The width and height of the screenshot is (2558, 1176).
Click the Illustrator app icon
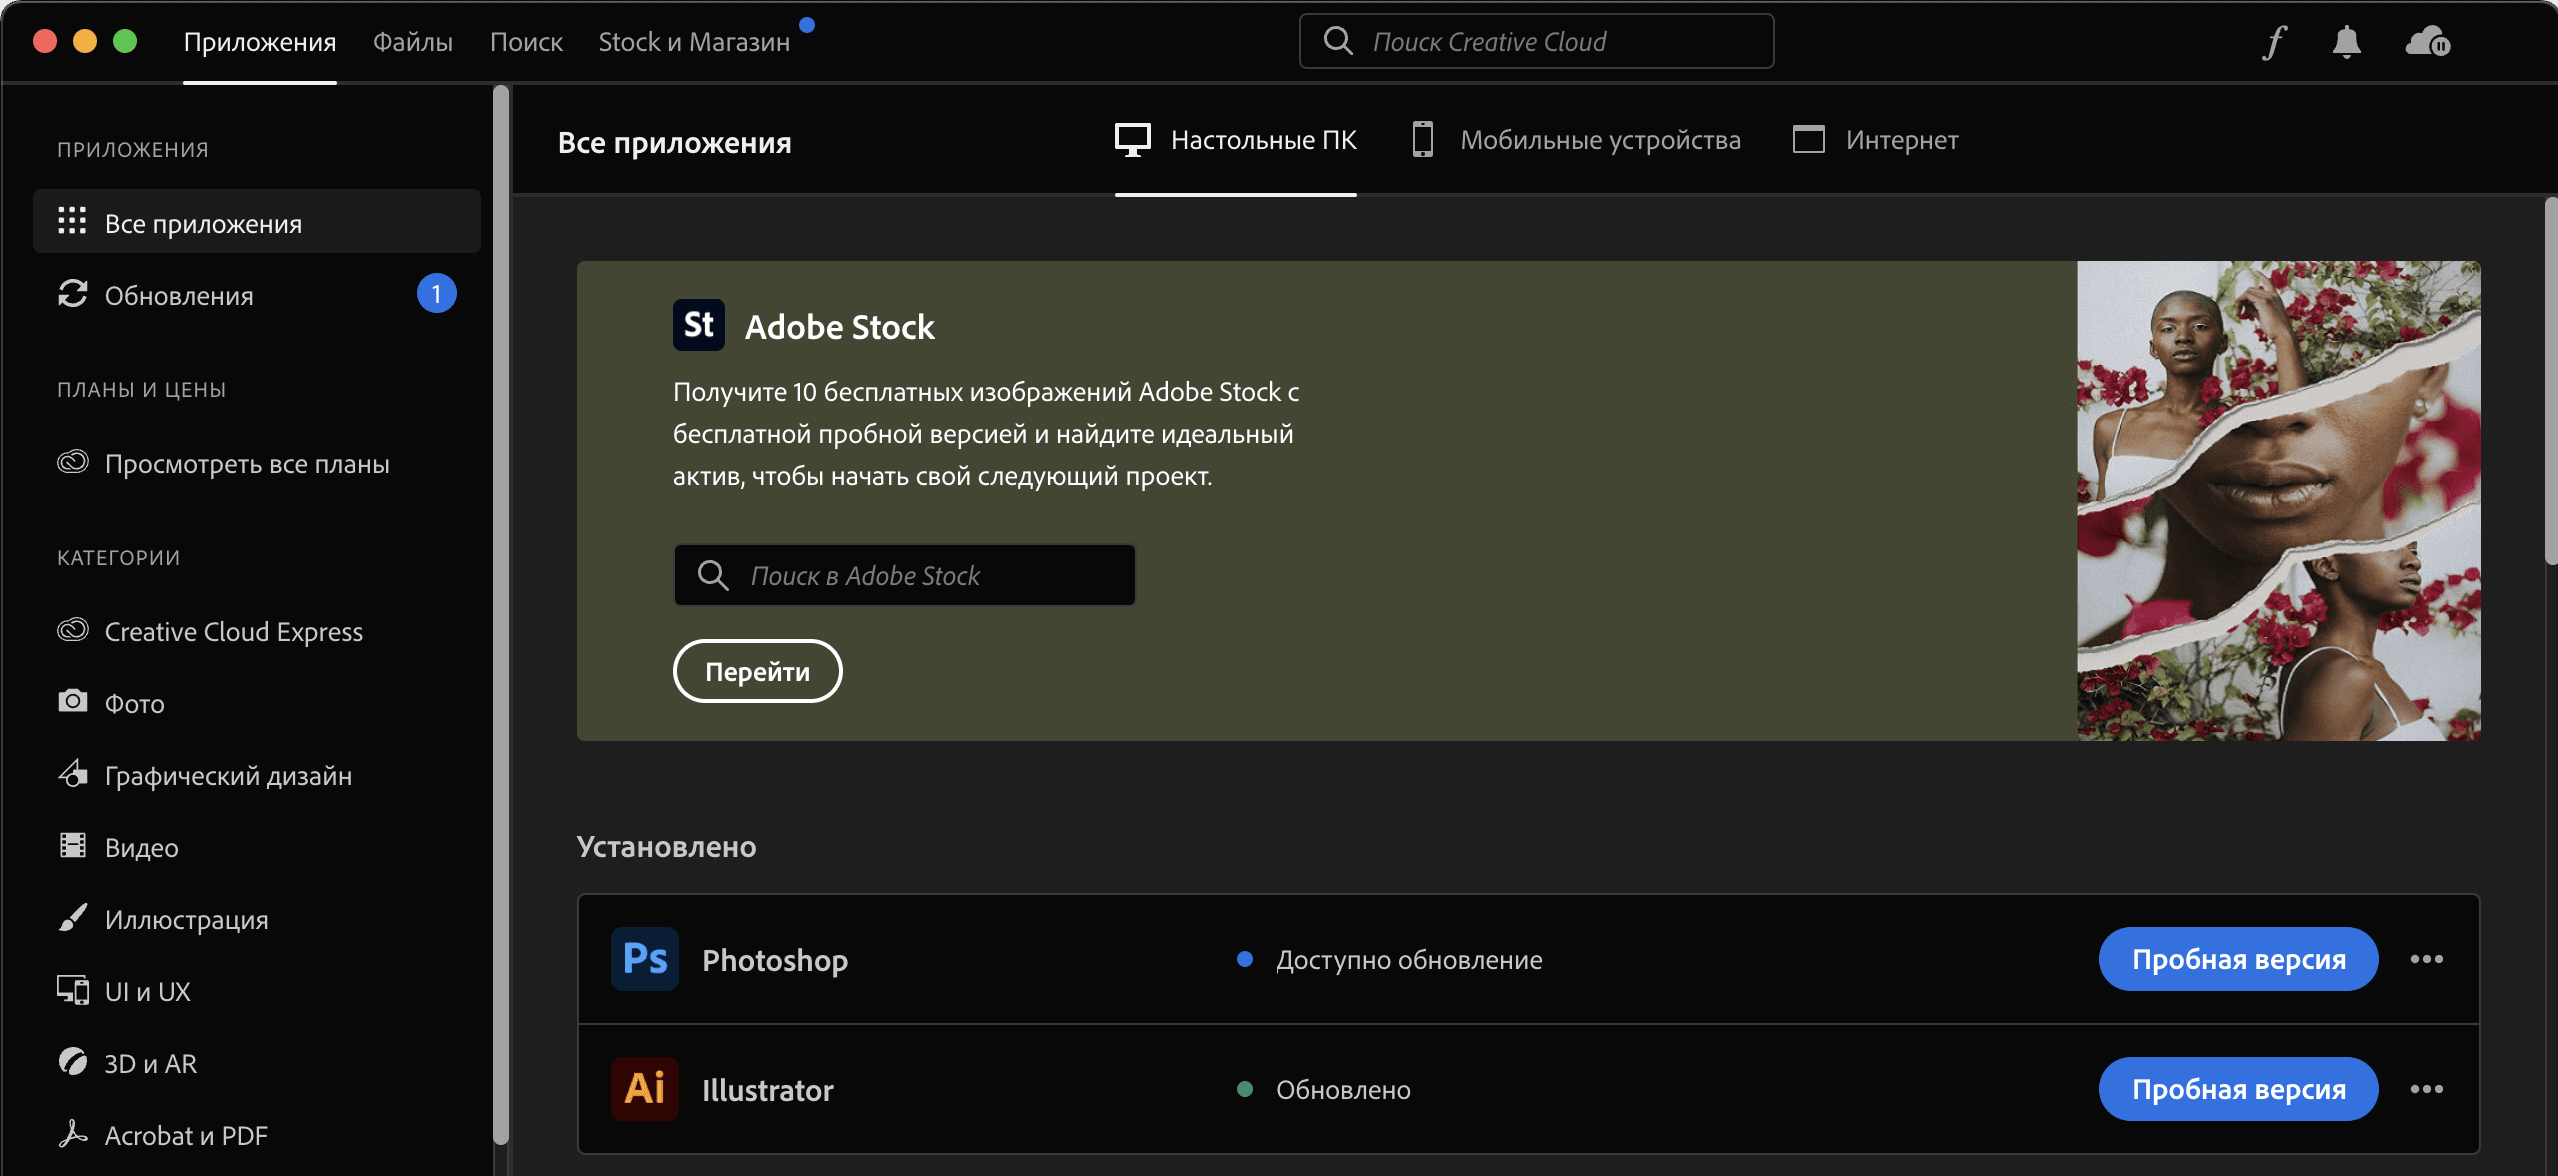(645, 1089)
